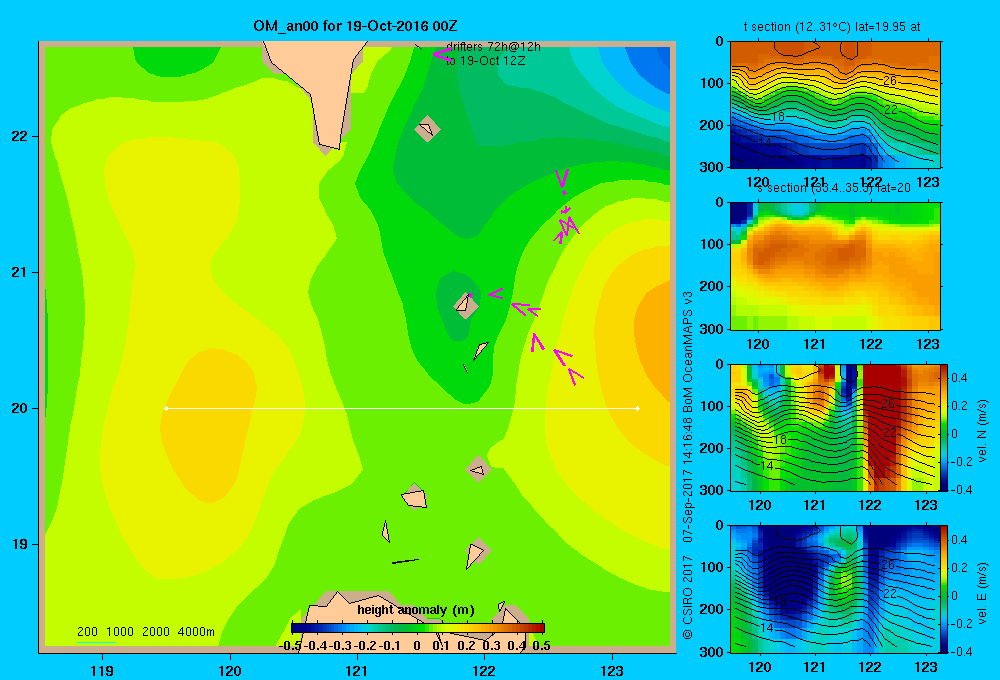This screenshot has width=1000, height=680.
Task: Click the "4000m" depth contour legend entry
Action: [x=196, y=632]
